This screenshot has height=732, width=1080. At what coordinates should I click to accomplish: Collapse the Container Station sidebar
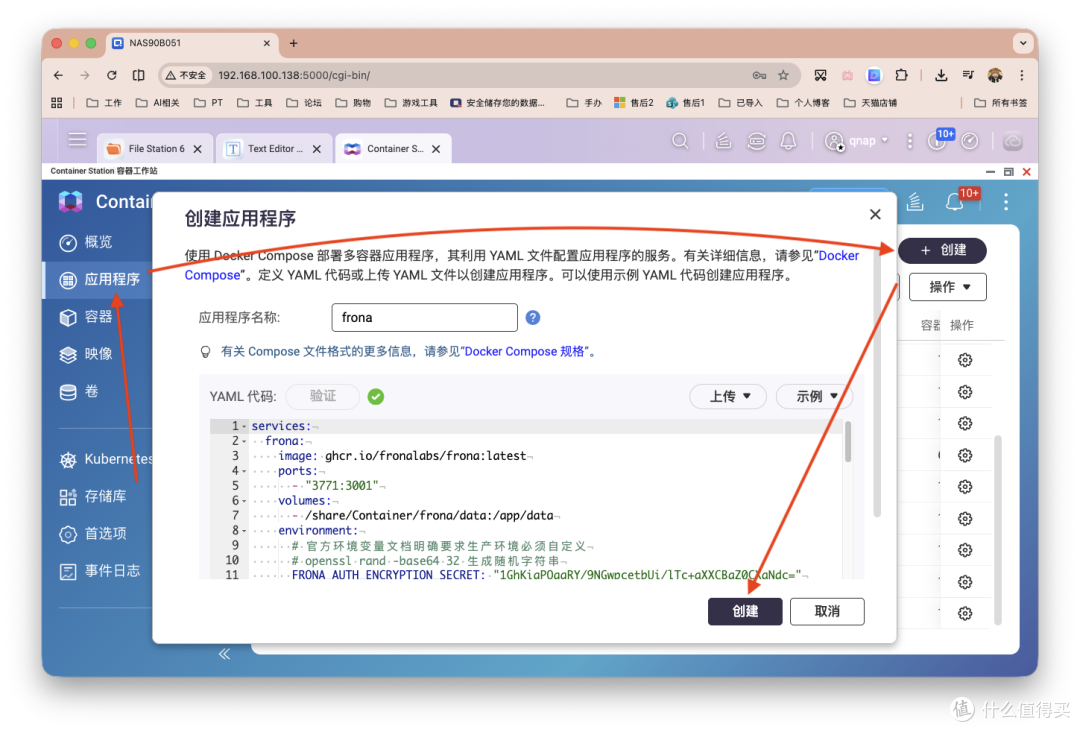(225, 654)
